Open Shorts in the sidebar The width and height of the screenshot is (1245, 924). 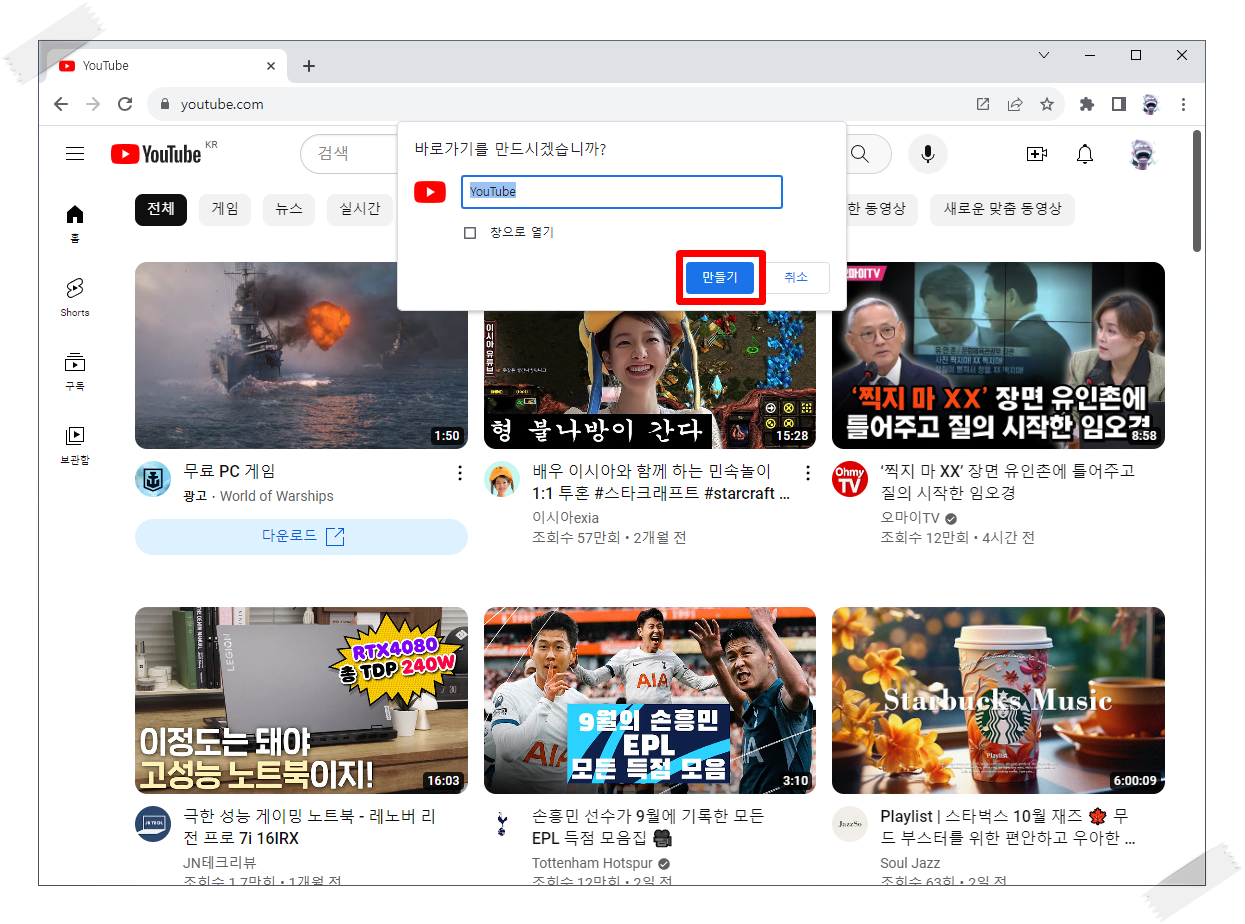pos(75,298)
